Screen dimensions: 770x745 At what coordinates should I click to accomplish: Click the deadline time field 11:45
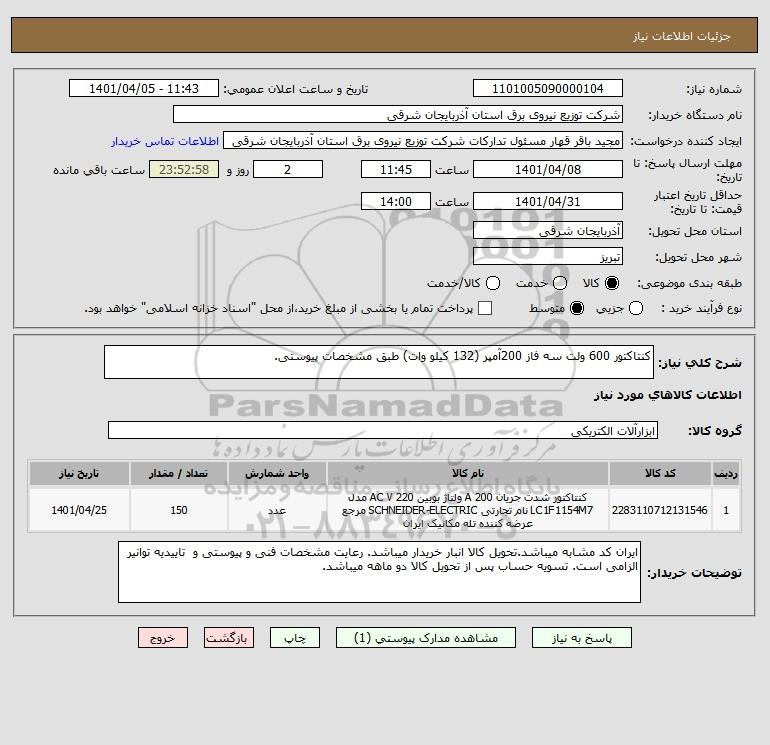click(x=396, y=169)
